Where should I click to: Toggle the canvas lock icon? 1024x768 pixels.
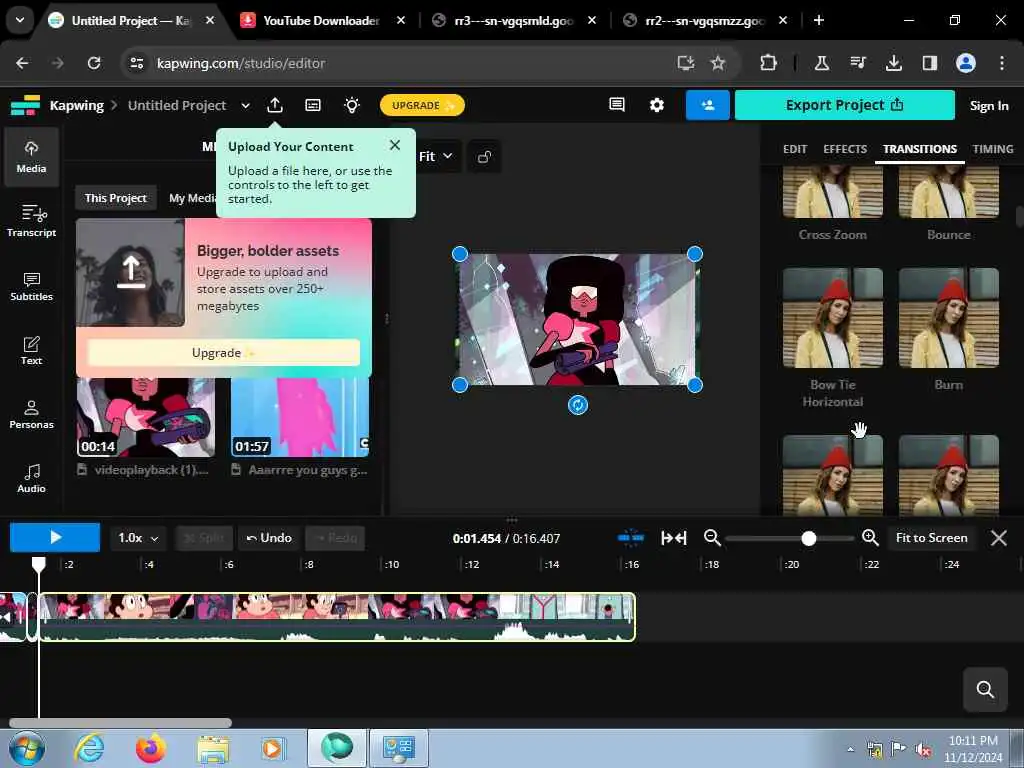[x=484, y=157]
